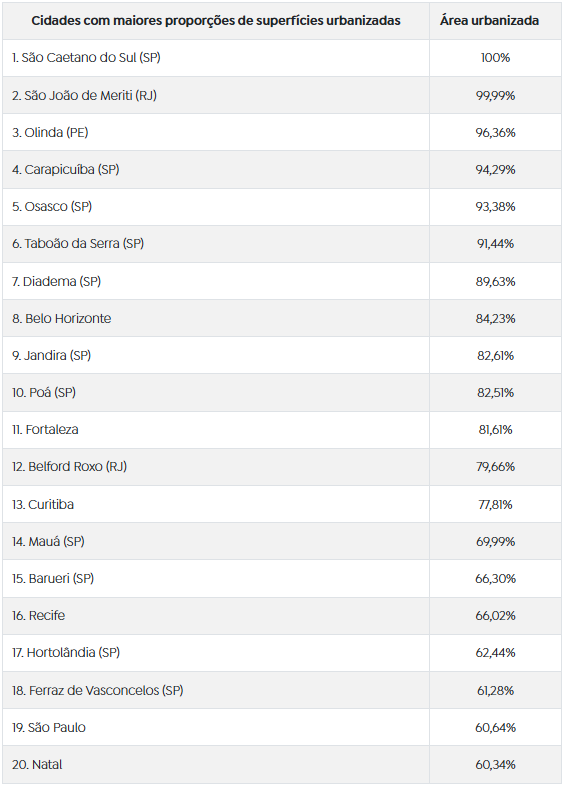Click on the Osasco (SP) row
The height and width of the screenshot is (786, 565).
click(x=282, y=207)
